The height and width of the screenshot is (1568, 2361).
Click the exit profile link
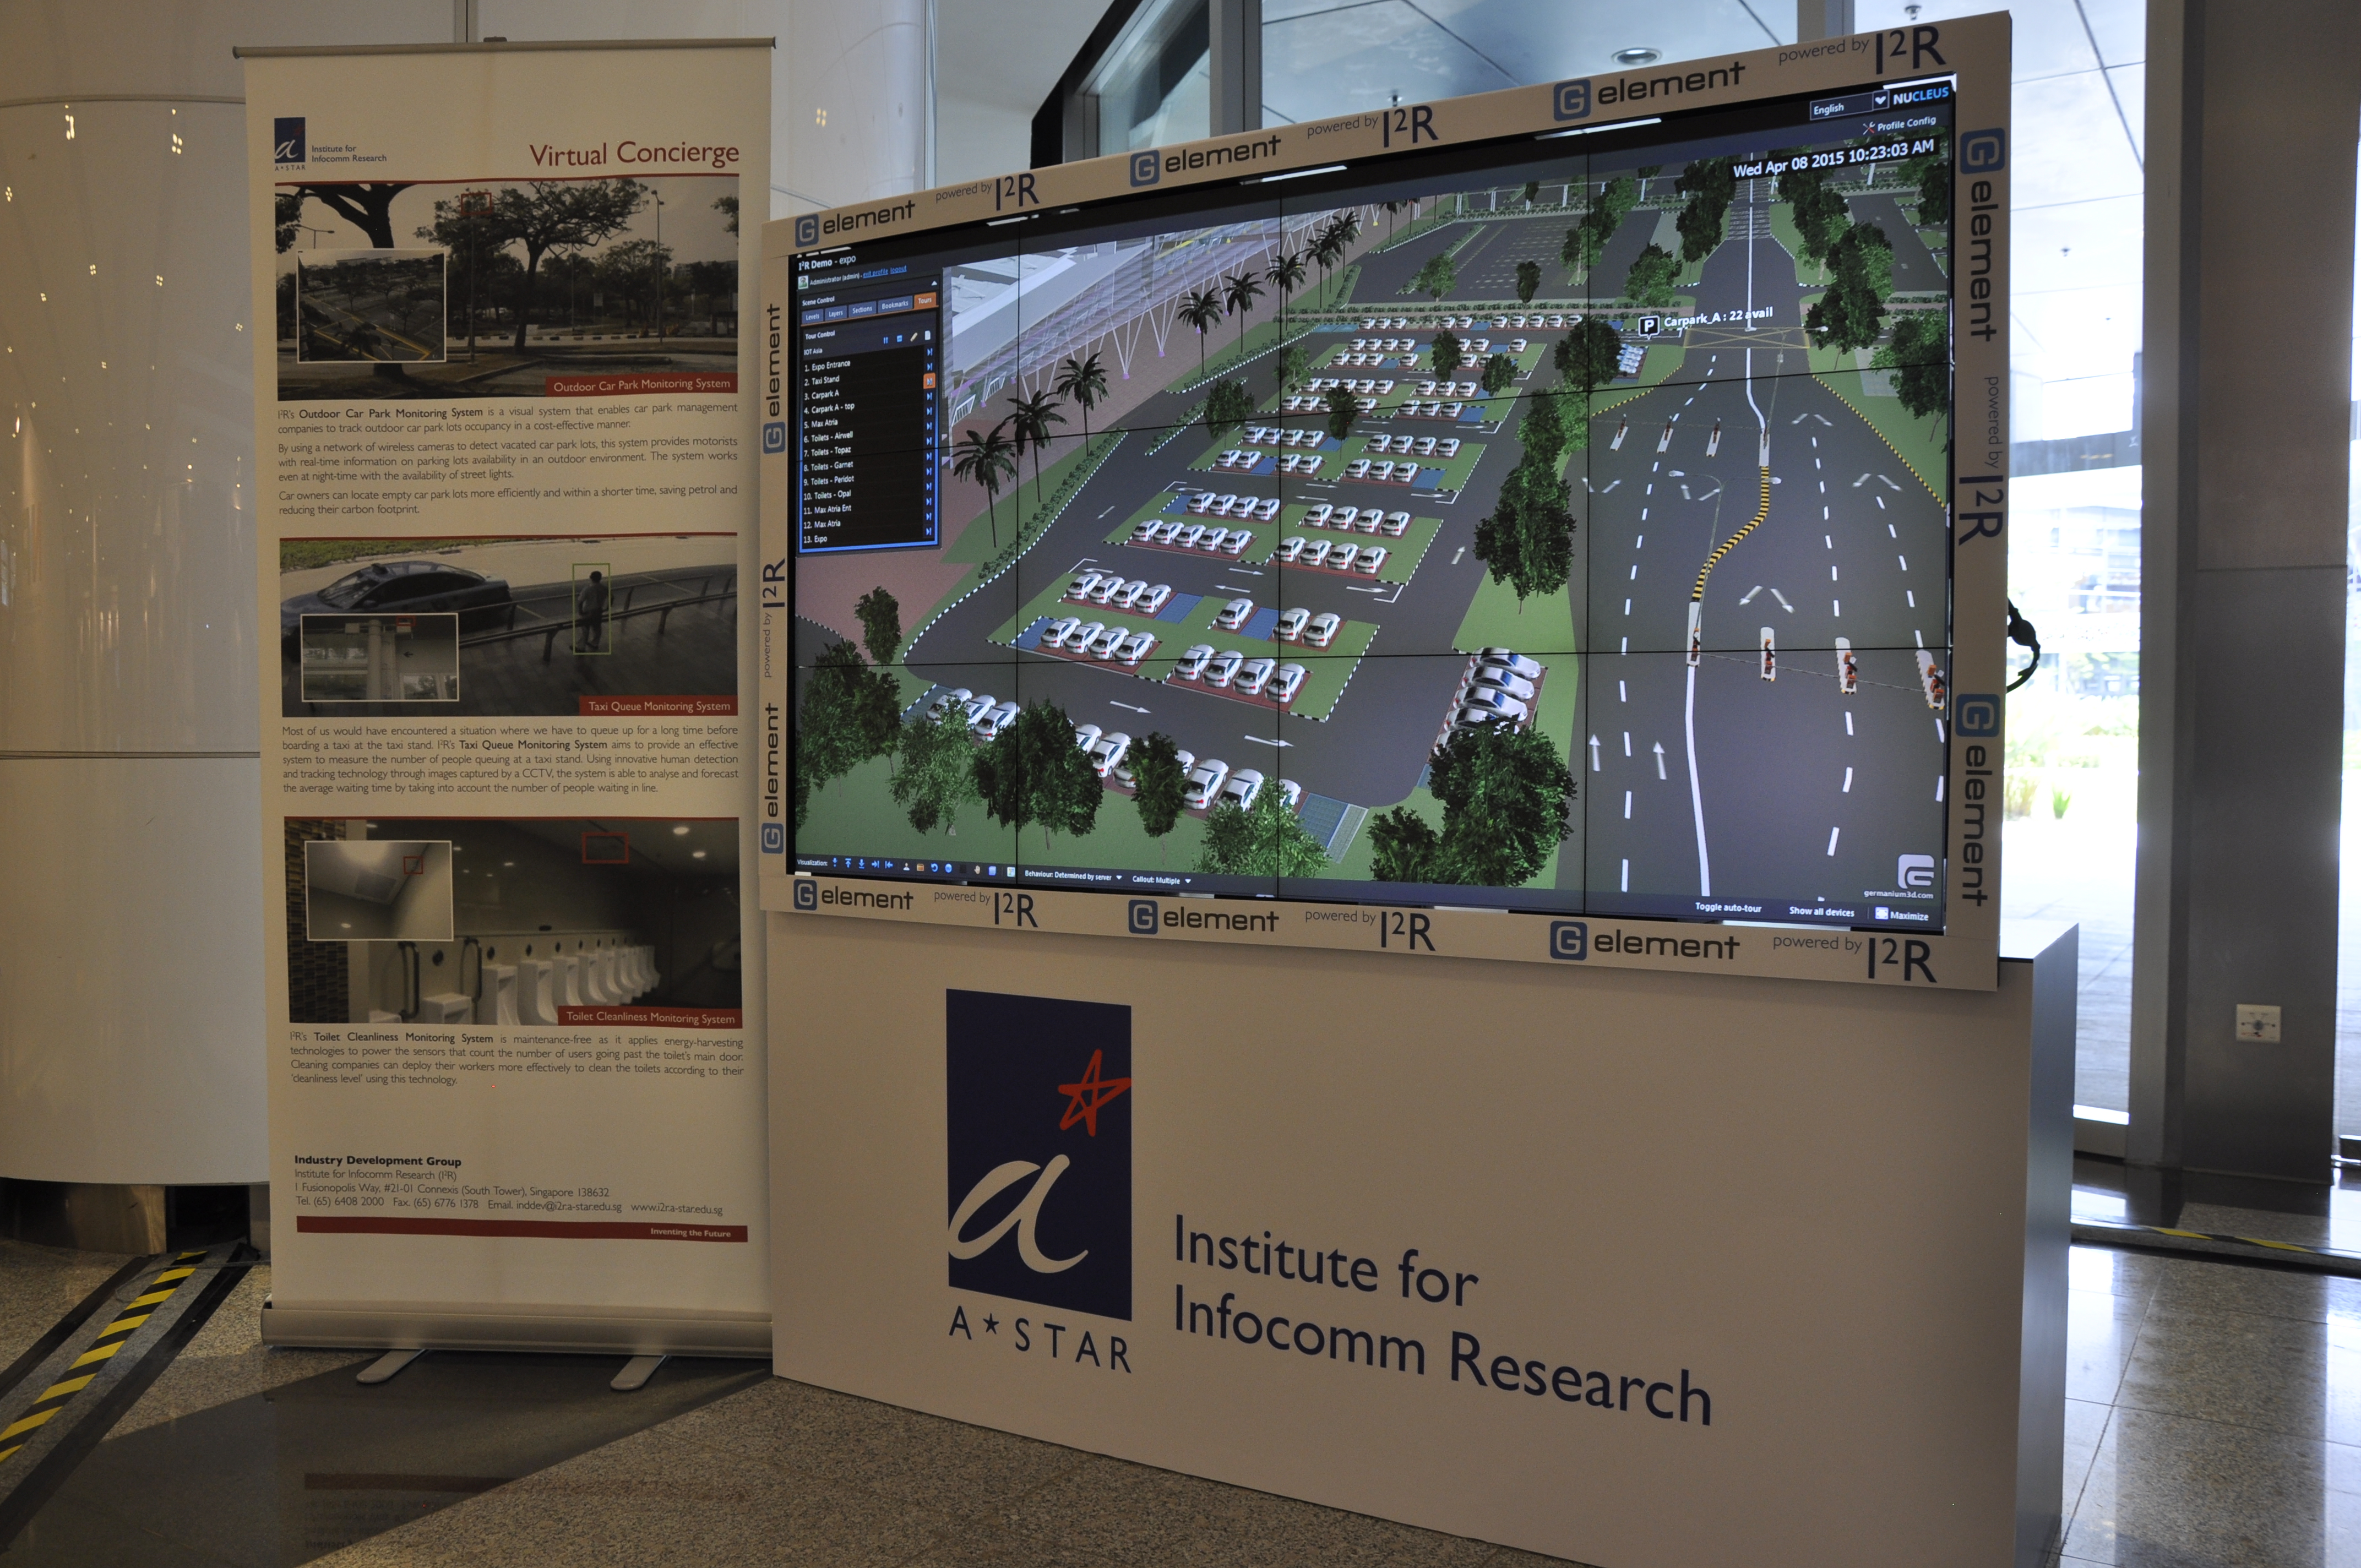(x=876, y=273)
